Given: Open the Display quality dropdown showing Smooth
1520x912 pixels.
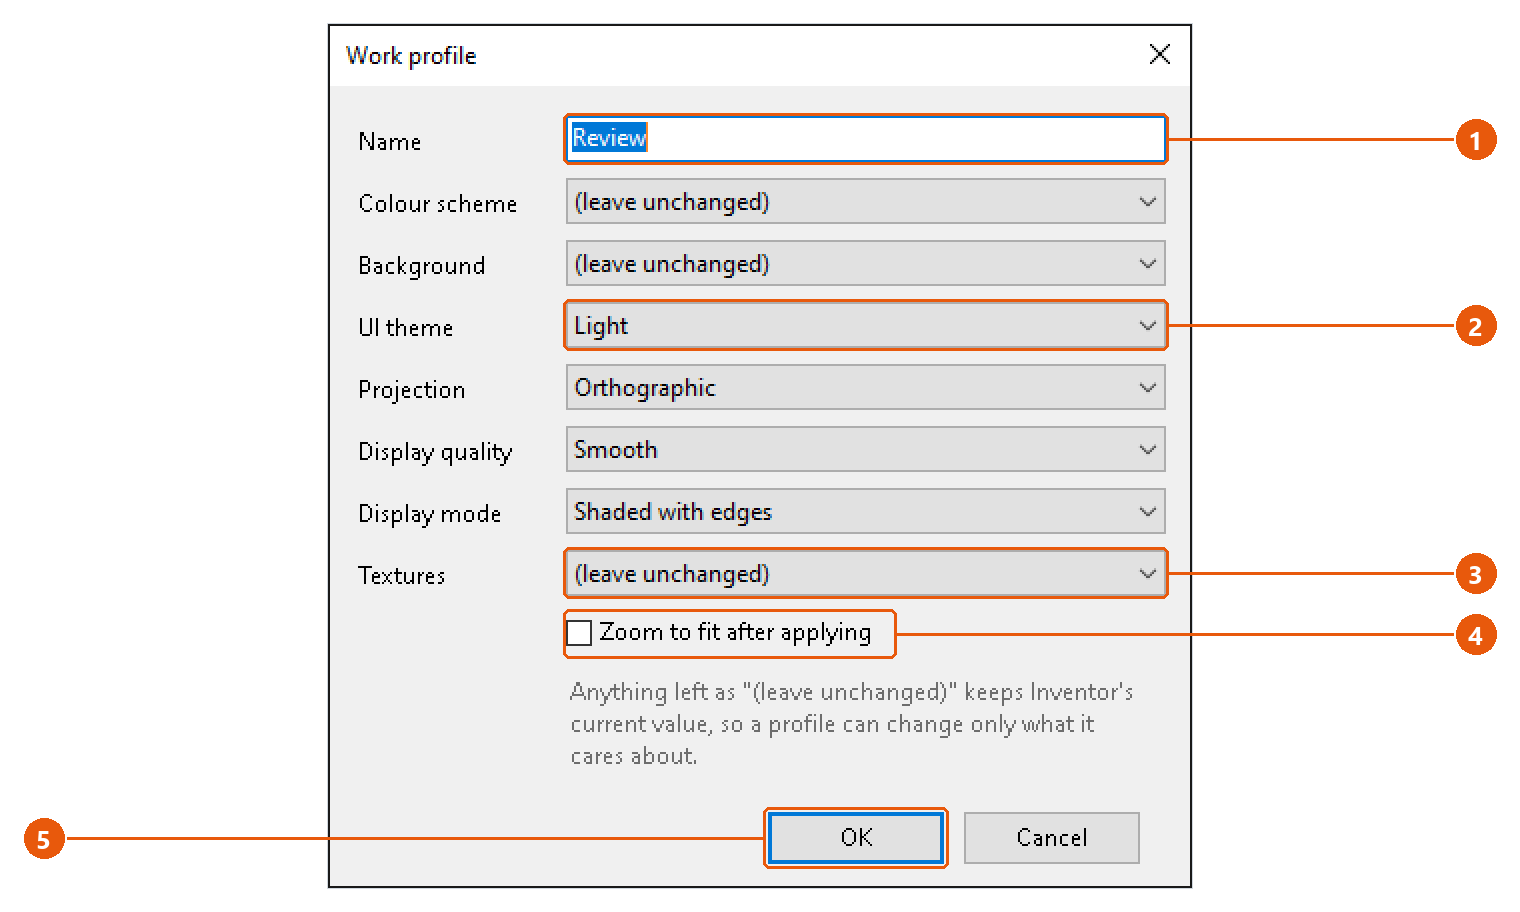Looking at the screenshot, I should click(866, 450).
